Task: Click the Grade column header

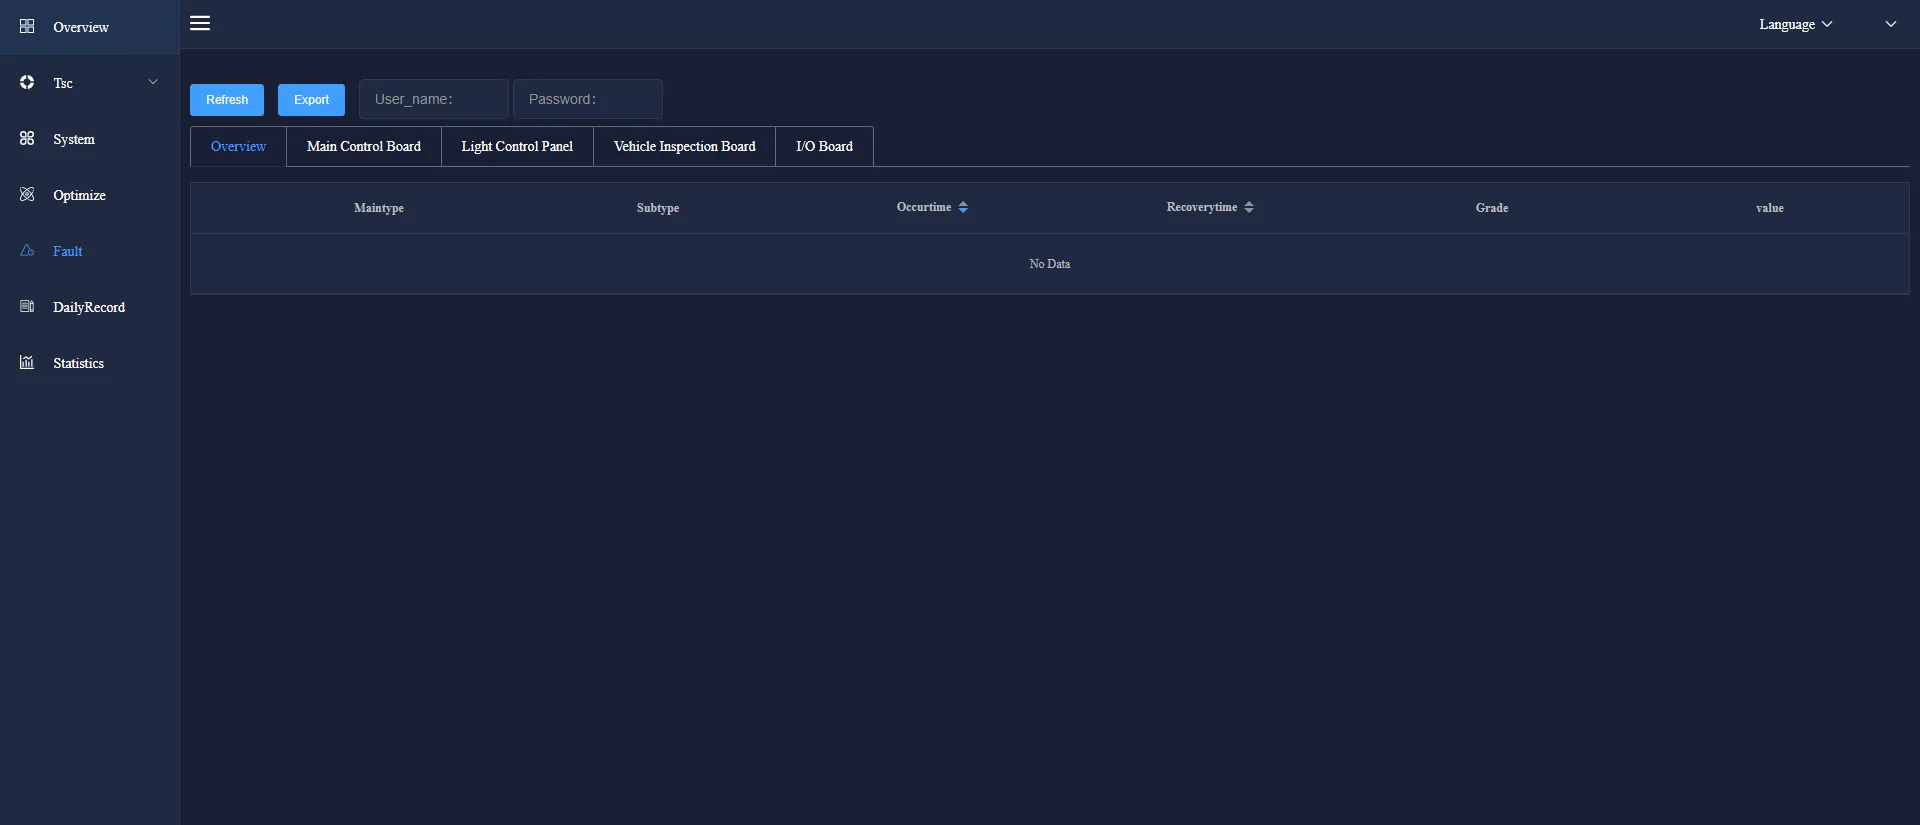Action: click(1492, 208)
